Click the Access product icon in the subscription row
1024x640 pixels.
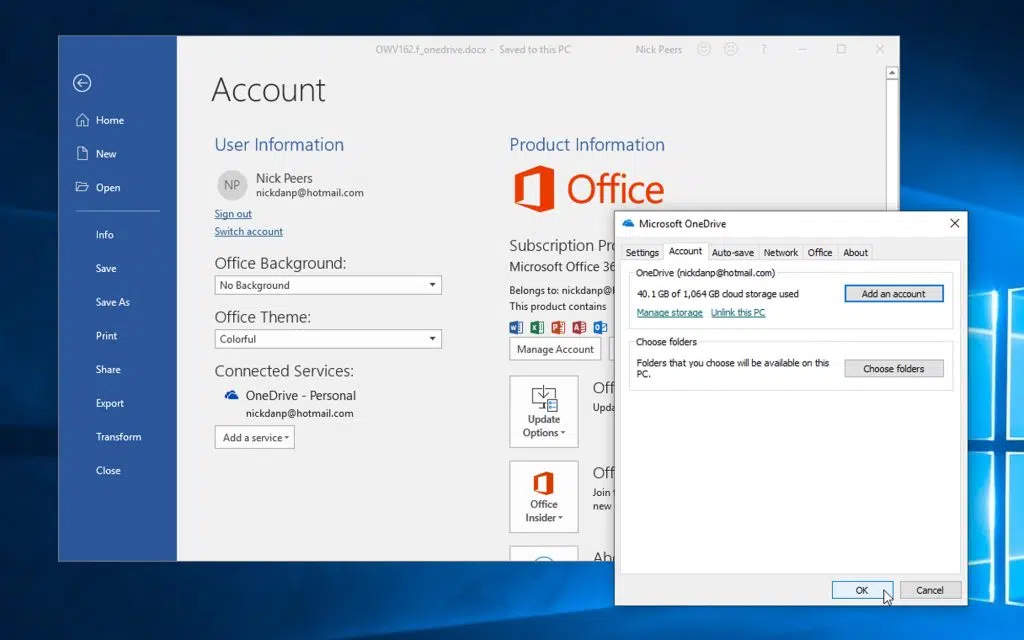579,327
